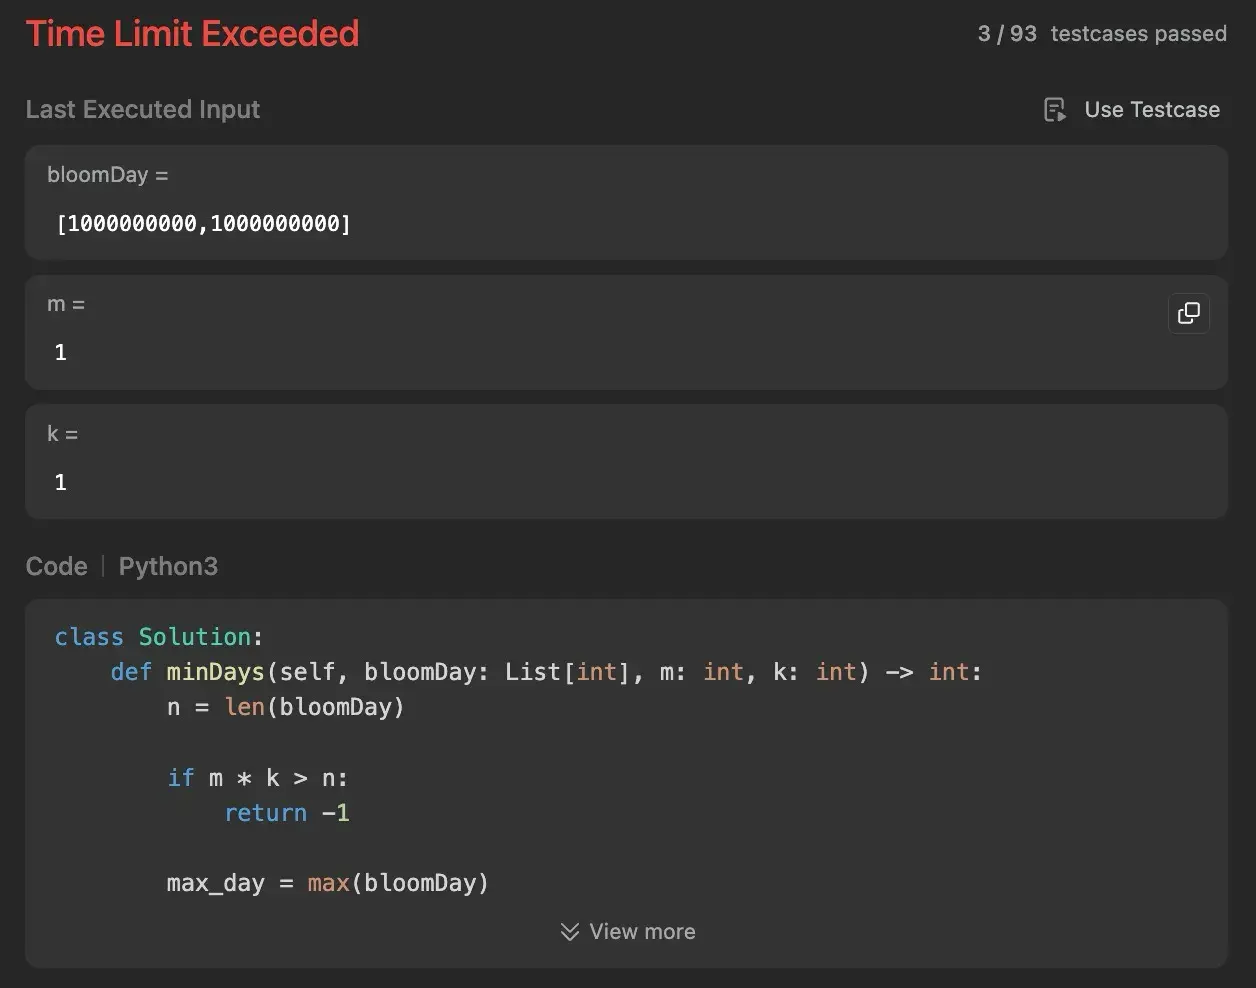Select the Python3 language label
1256x988 pixels.
[168, 566]
